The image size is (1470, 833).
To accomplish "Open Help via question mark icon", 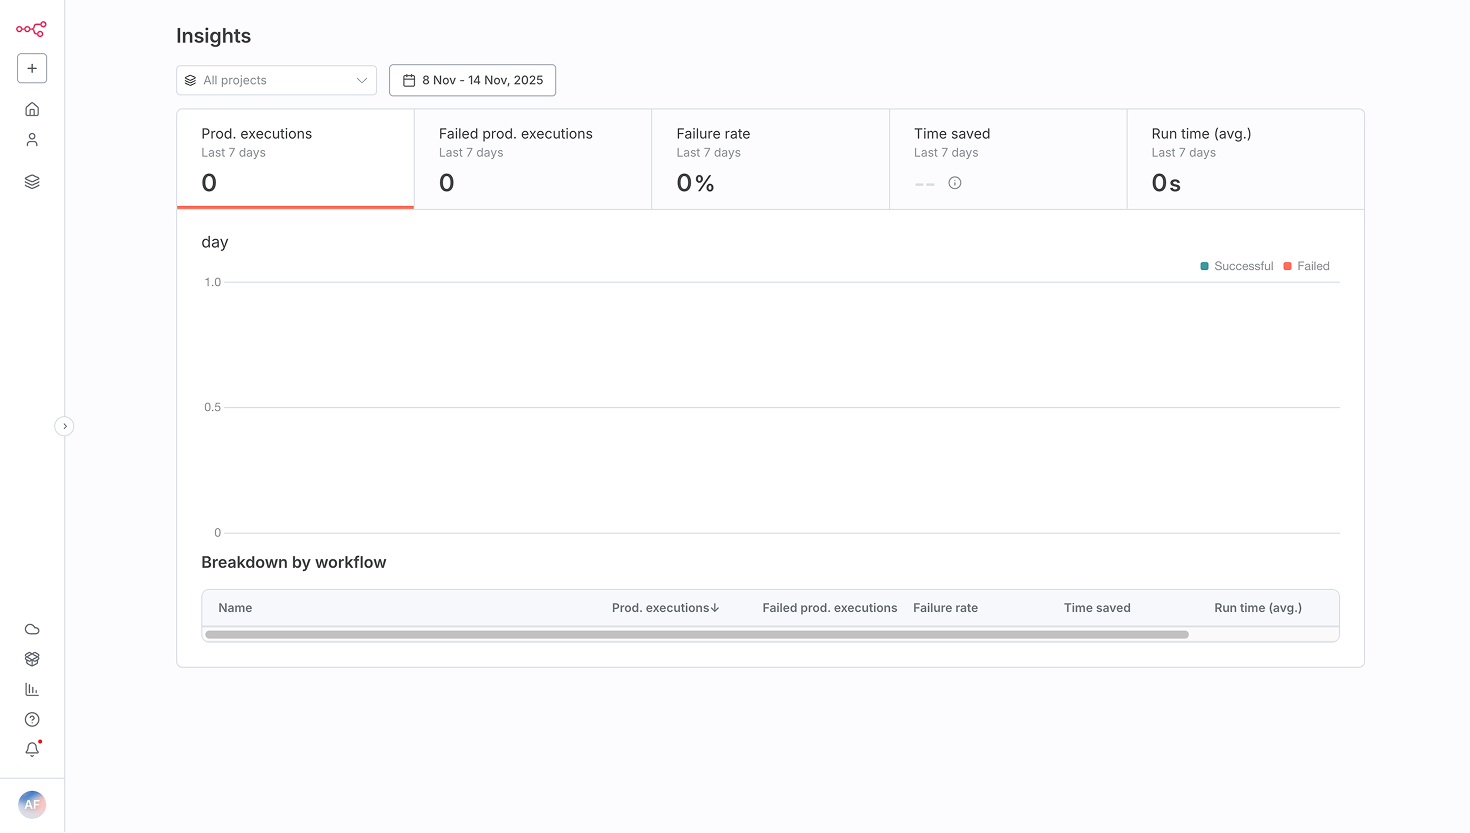I will coord(32,719).
